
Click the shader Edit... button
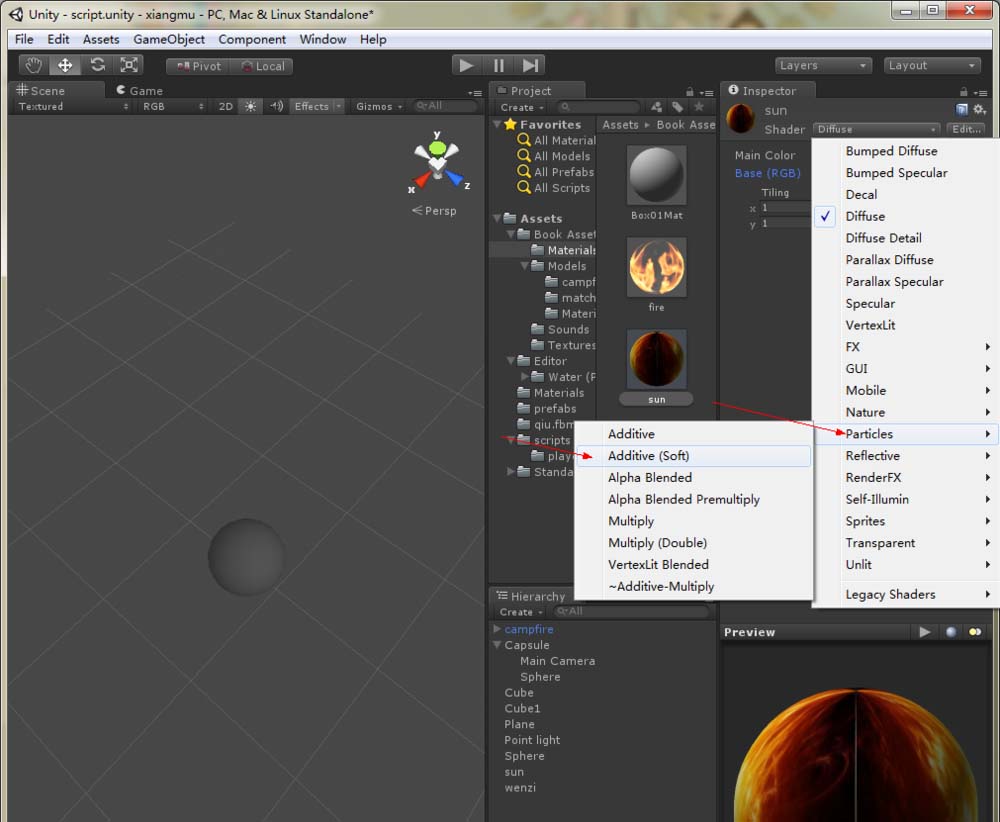[966, 129]
